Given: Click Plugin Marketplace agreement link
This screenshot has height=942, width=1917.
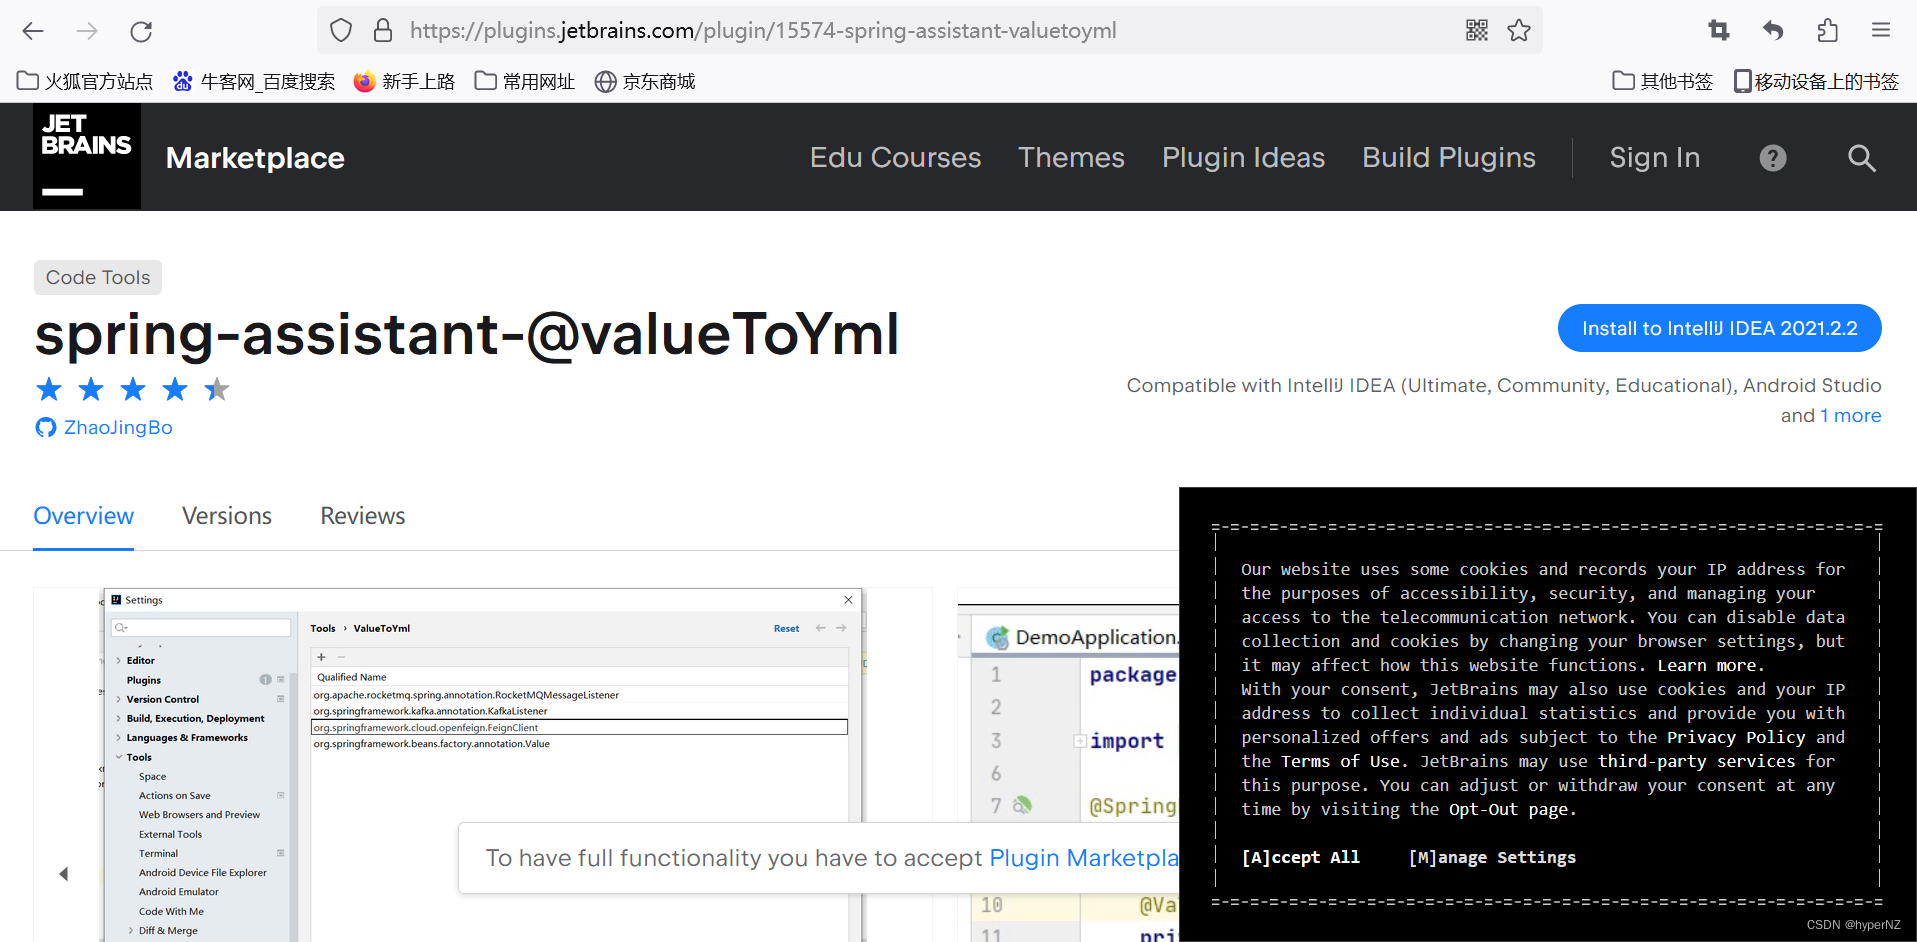Looking at the screenshot, I should click(x=1083, y=858).
